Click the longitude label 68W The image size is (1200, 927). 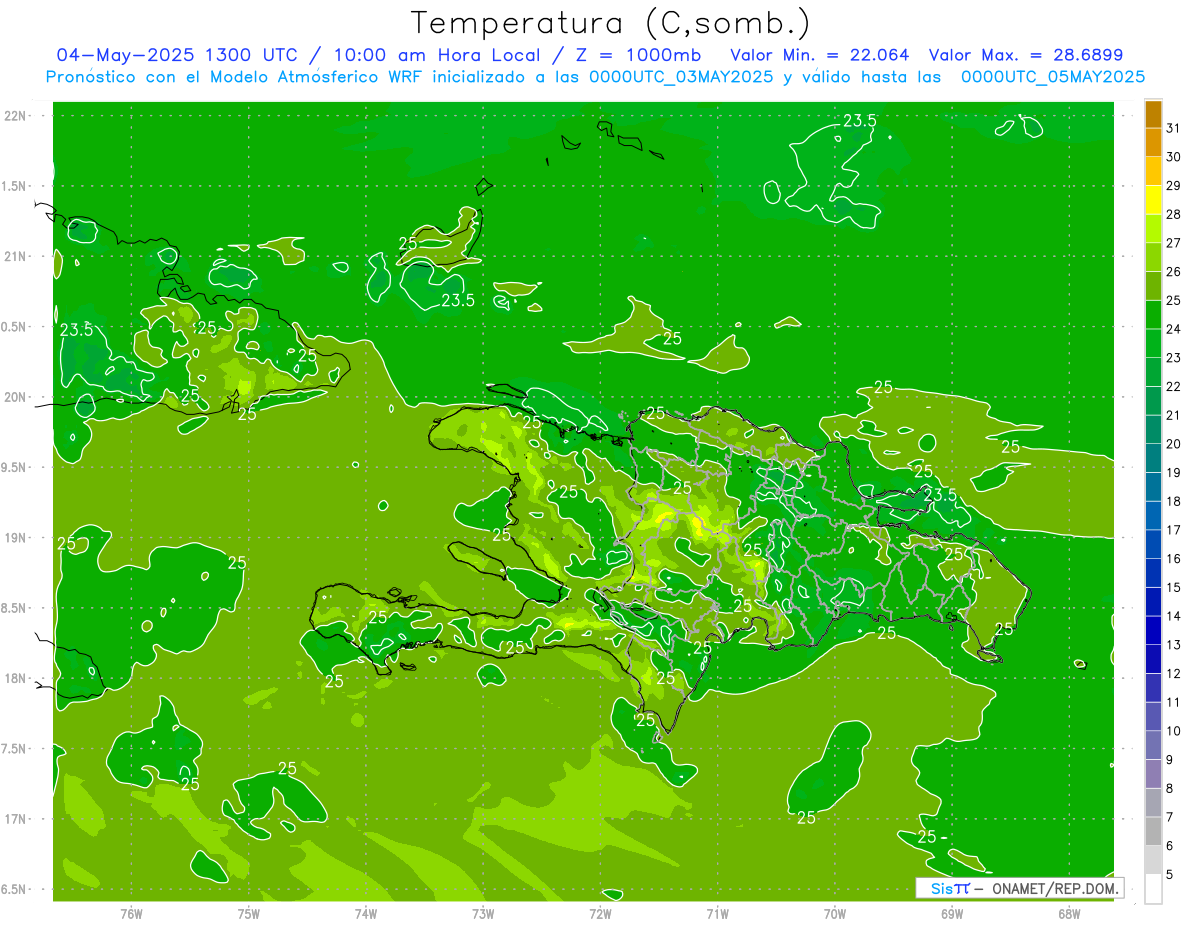[x=1069, y=914]
